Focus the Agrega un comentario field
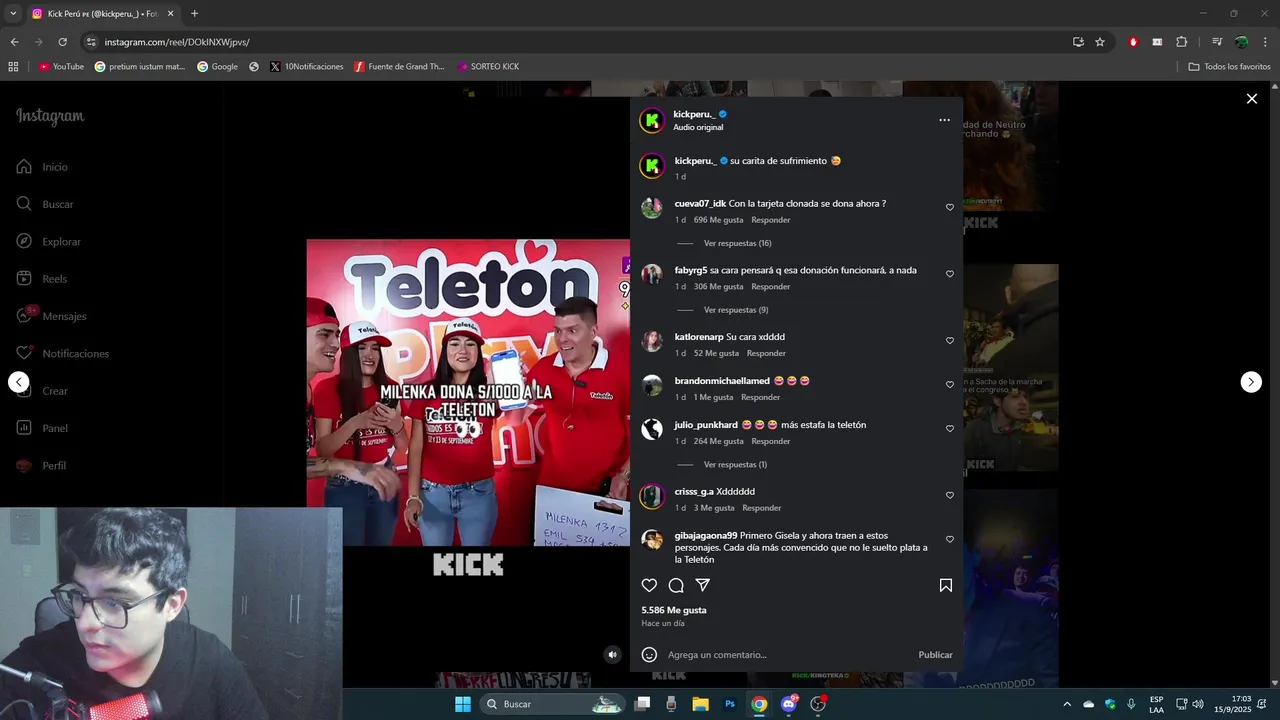This screenshot has width=1280, height=720. coord(788,655)
